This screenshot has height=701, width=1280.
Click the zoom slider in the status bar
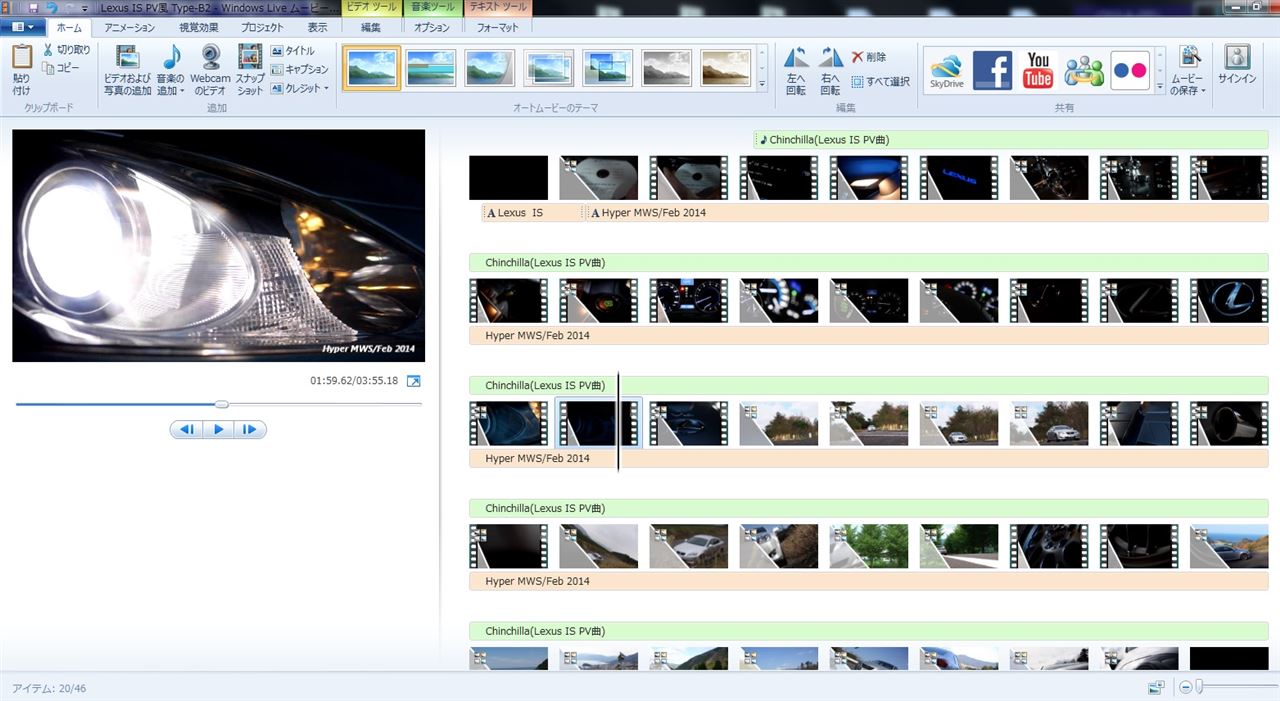coord(1201,687)
